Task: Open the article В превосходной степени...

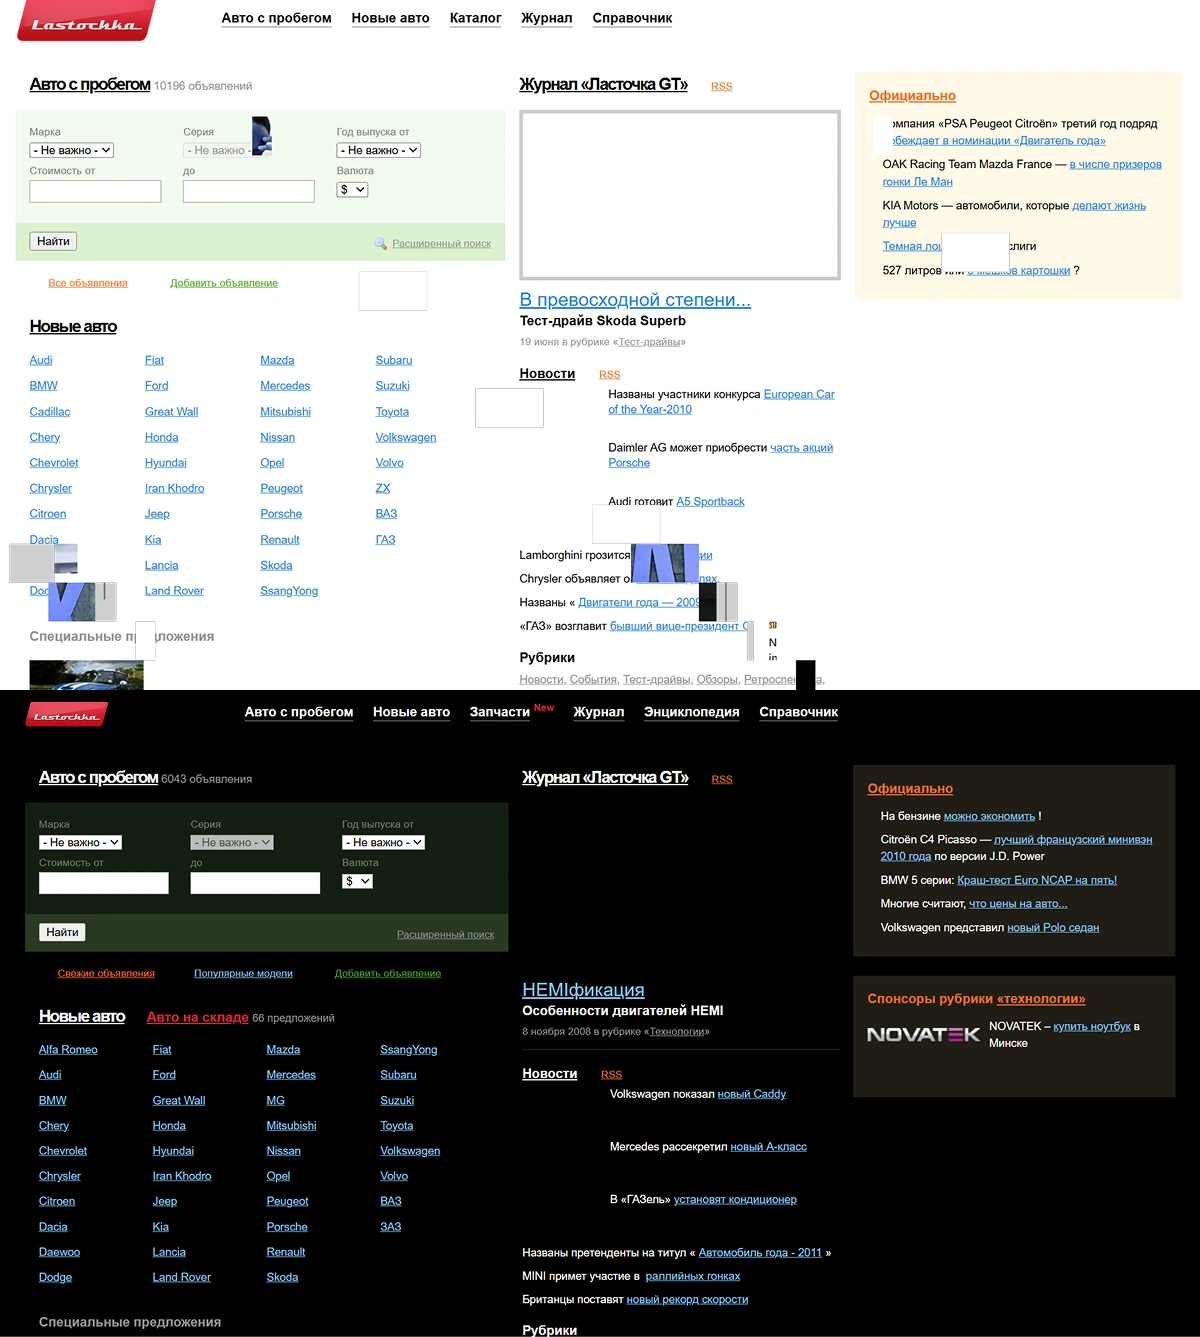Action: click(x=635, y=300)
